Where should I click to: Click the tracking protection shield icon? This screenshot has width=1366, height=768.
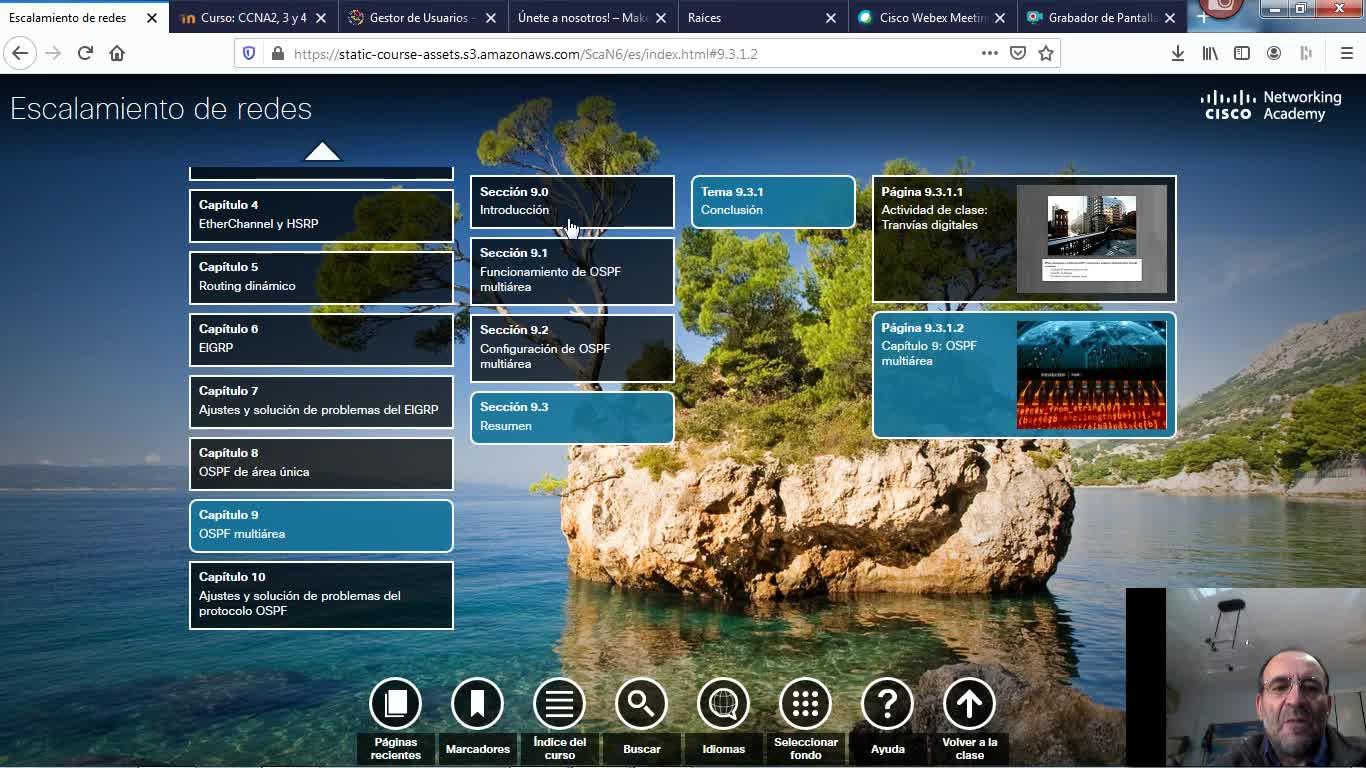click(x=249, y=54)
